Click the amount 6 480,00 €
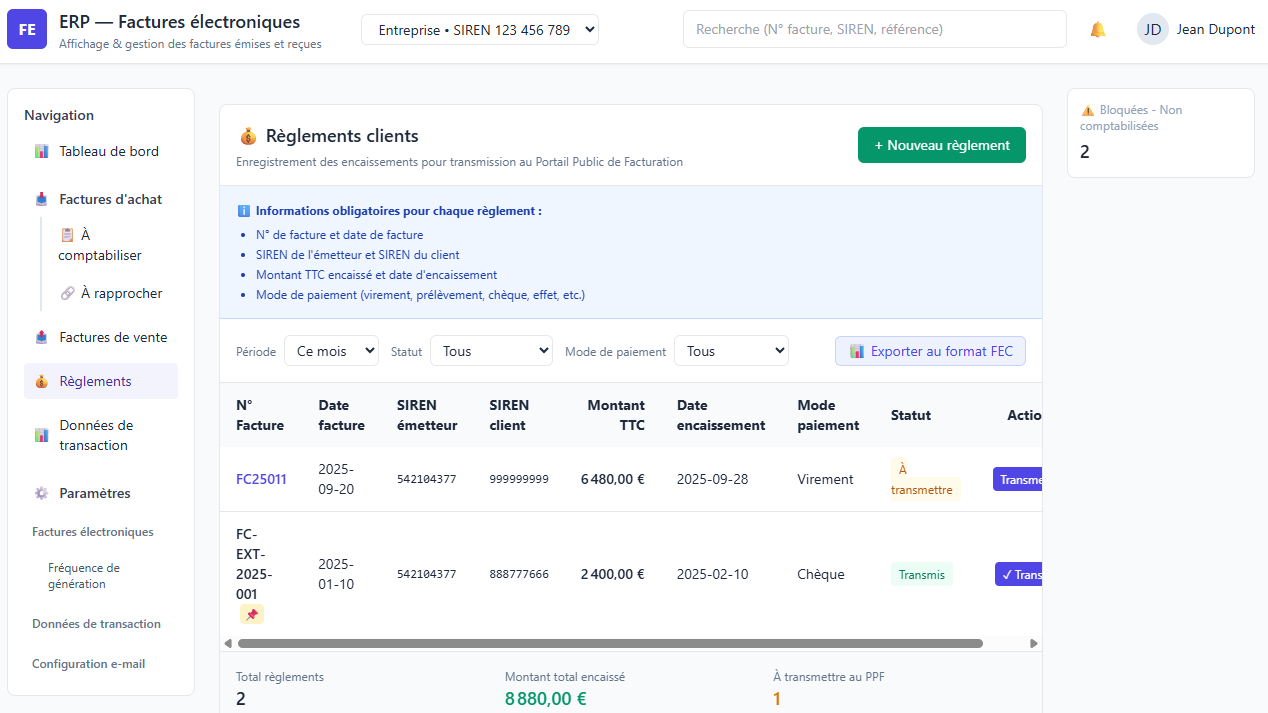This screenshot has width=1268, height=713. (x=613, y=479)
